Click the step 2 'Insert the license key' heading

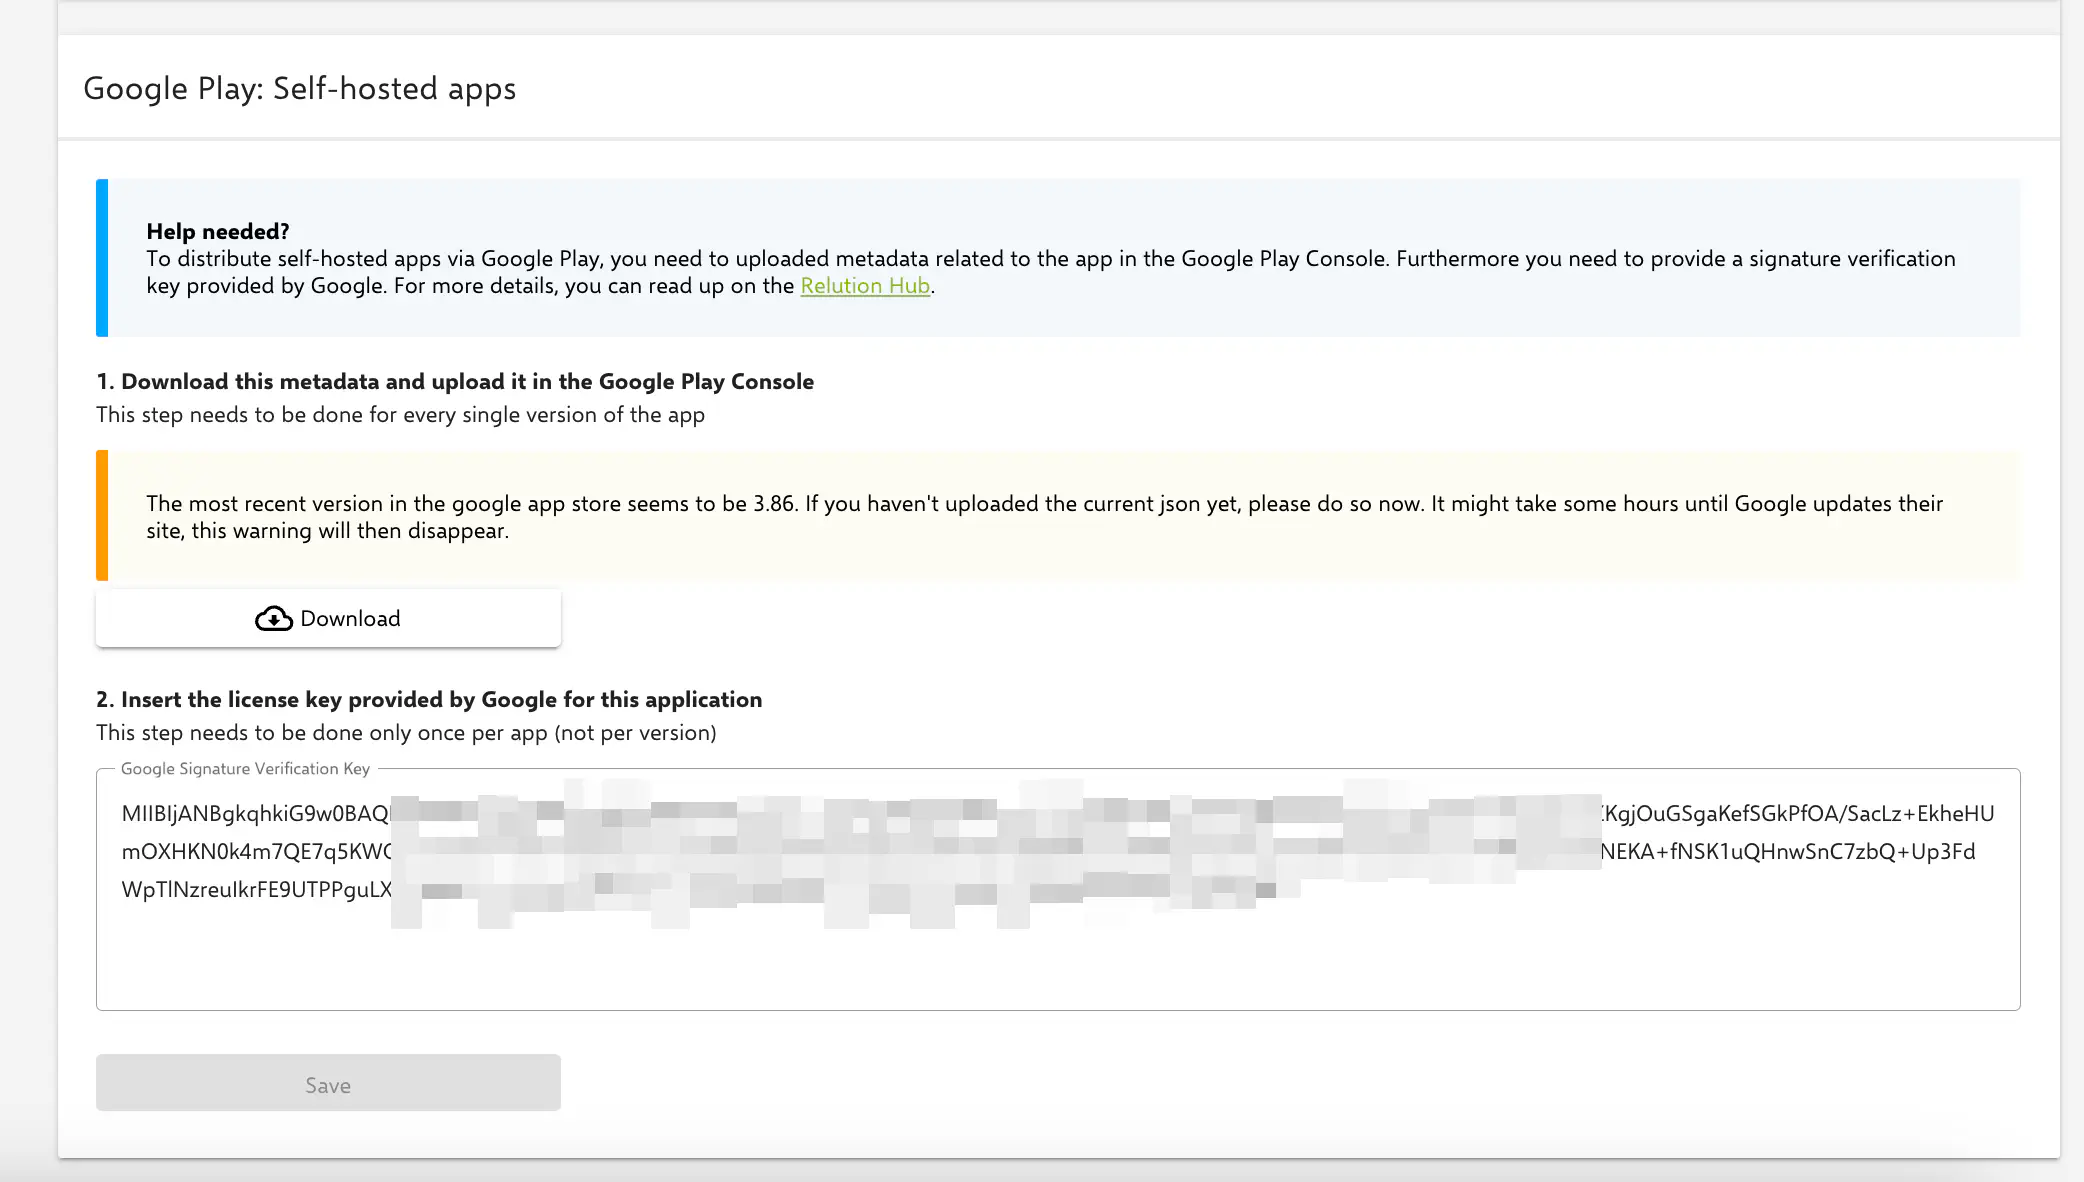coord(429,700)
